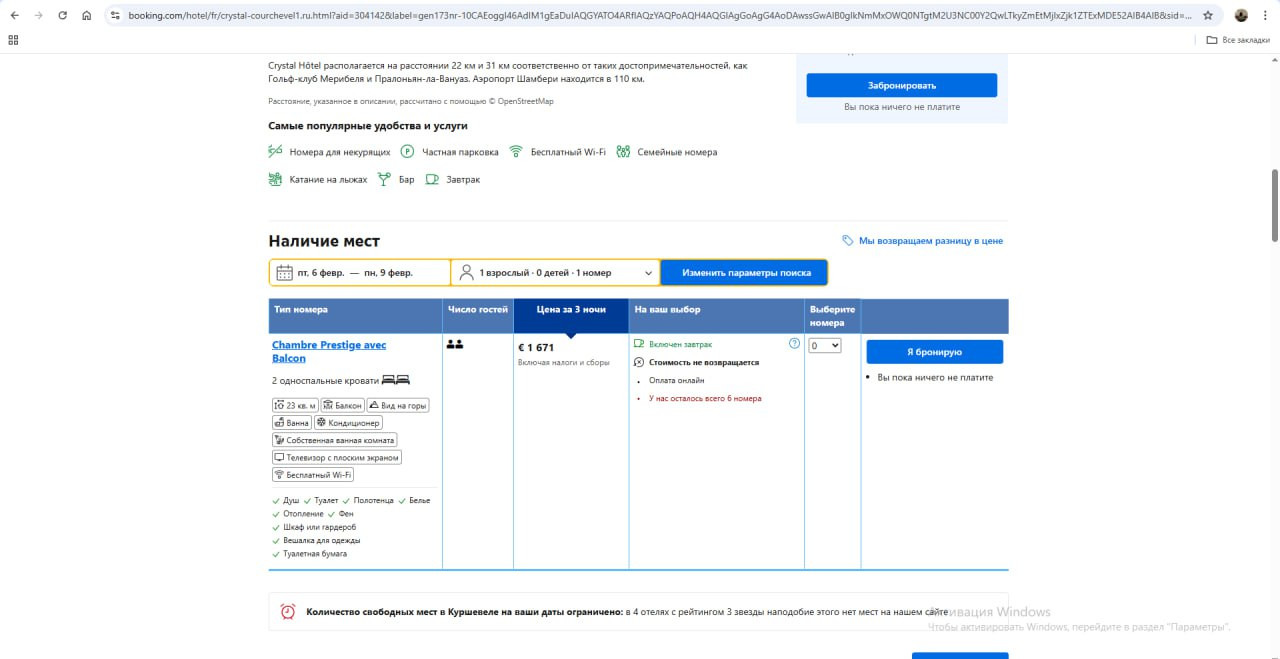Viewport: 1280px width, 659px height.
Task: Reload the page with refresh icon
Action: 62,16
